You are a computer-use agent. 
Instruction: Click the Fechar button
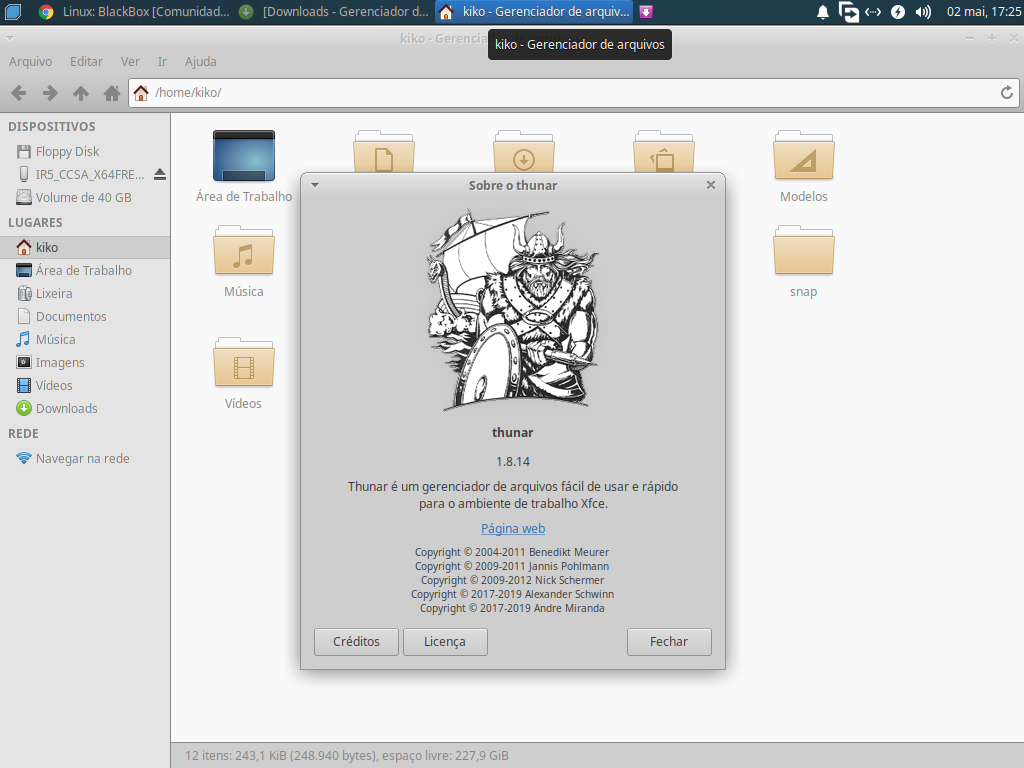pos(669,642)
